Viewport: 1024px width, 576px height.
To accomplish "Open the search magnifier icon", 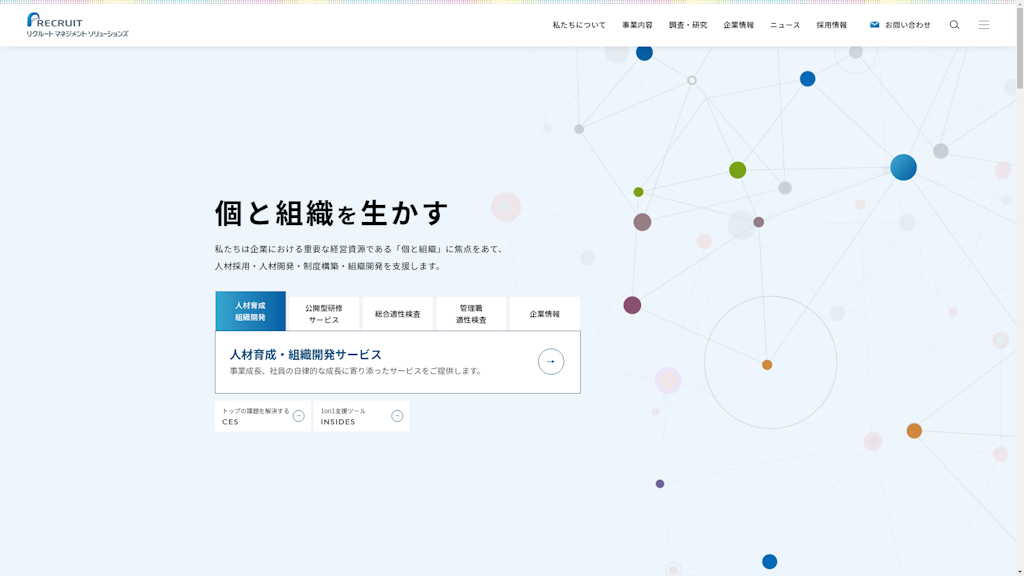I will point(954,25).
